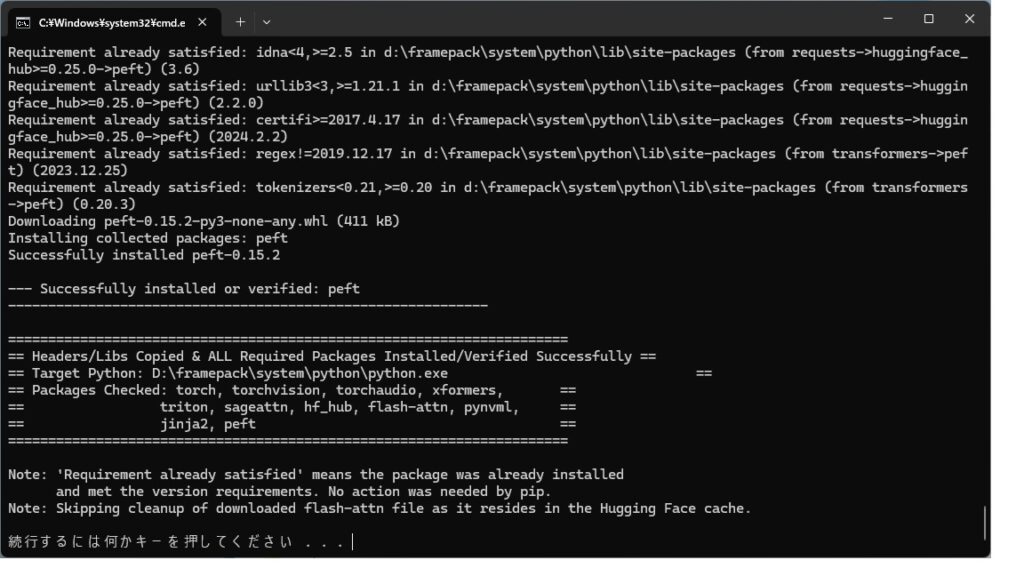The image size is (1024, 576).
Task: Click the Japanese continue-prompt text
Action: coord(176,542)
